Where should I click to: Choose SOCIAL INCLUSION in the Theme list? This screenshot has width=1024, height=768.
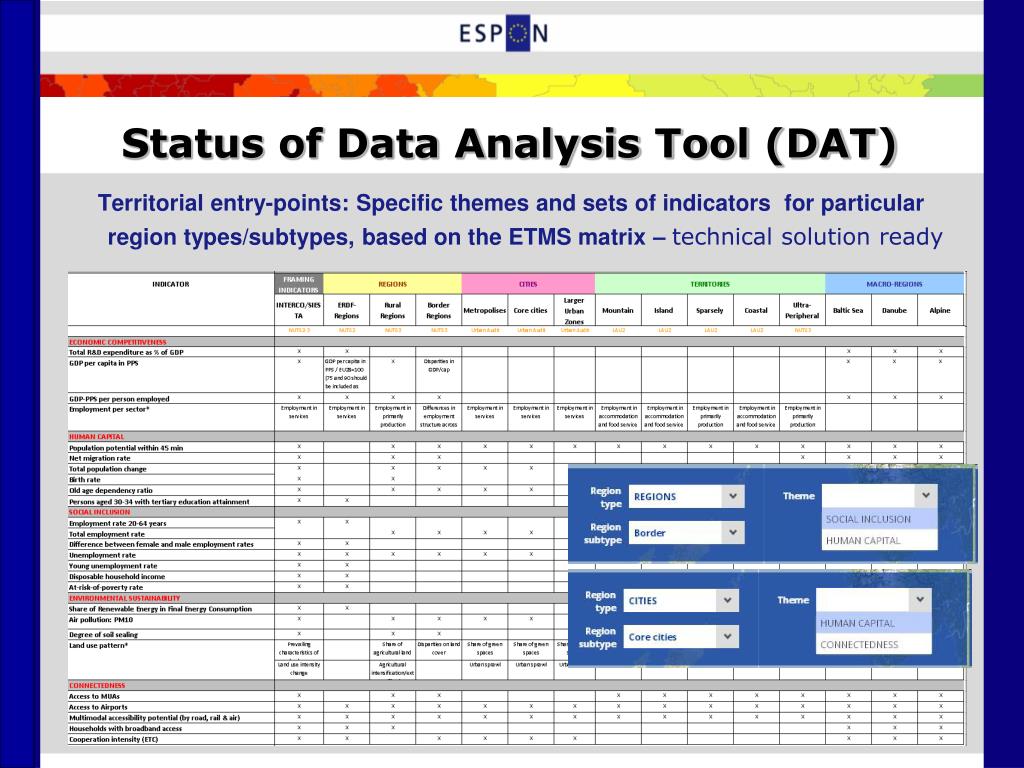(x=879, y=519)
